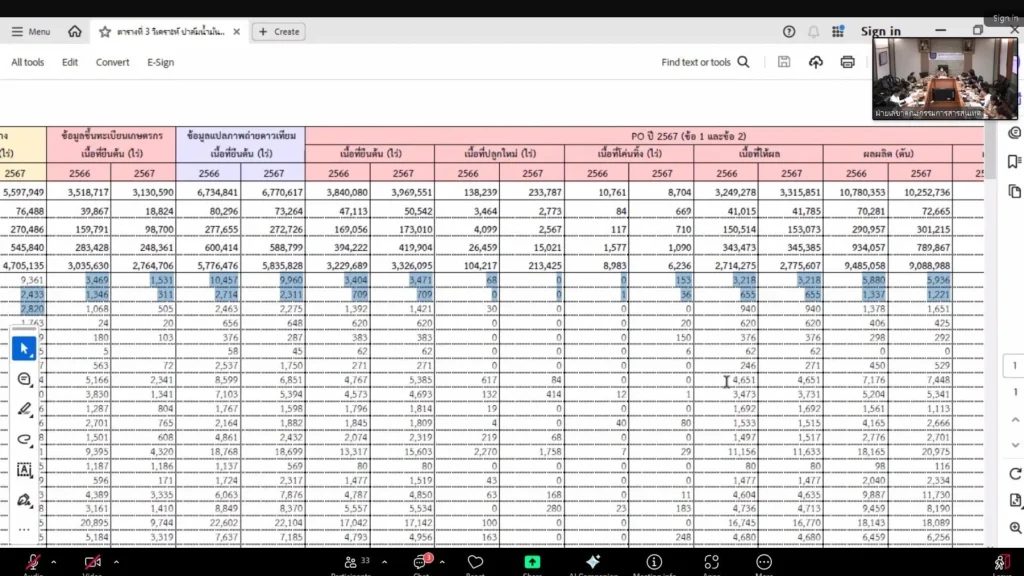1024x576 pixels.
Task: Click the cloud upload icon
Action: click(816, 62)
